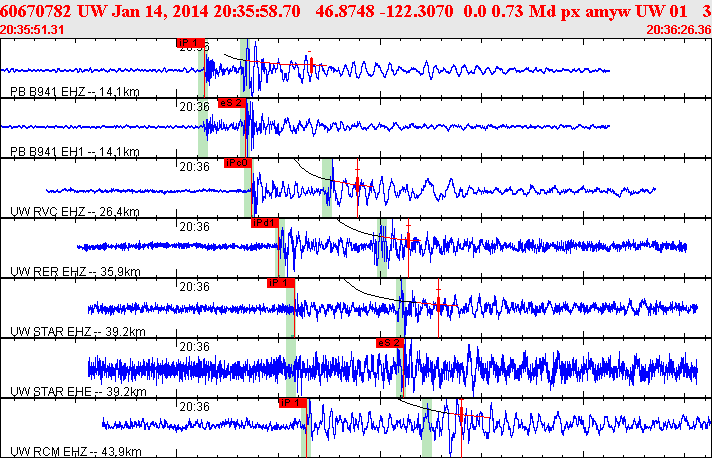
Task: Click the red coda marker on RVC trace
Action: point(357,184)
